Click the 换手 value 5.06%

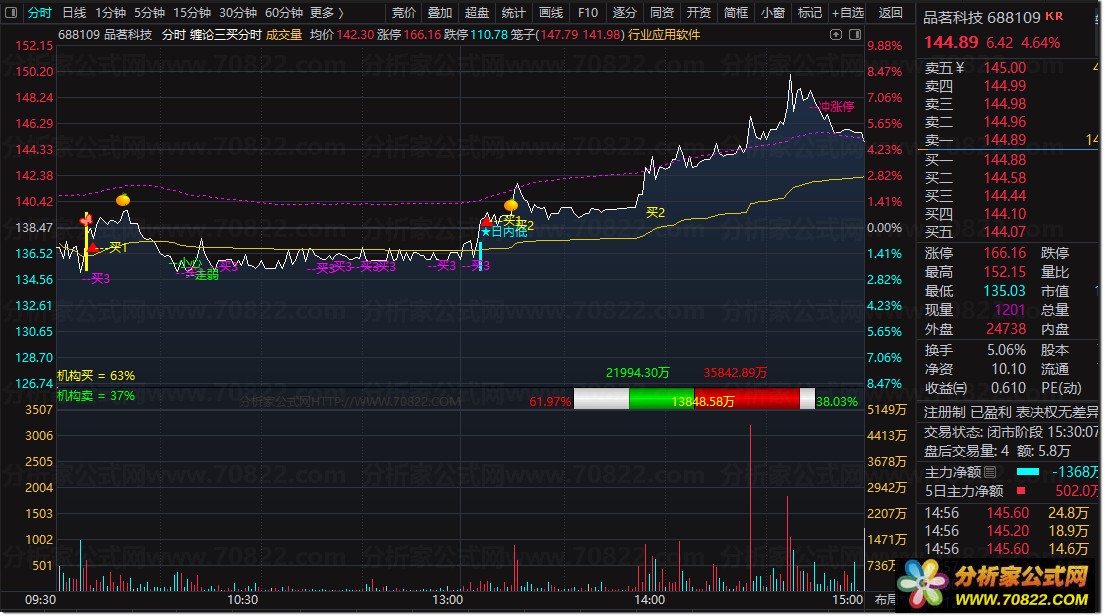(1006, 350)
